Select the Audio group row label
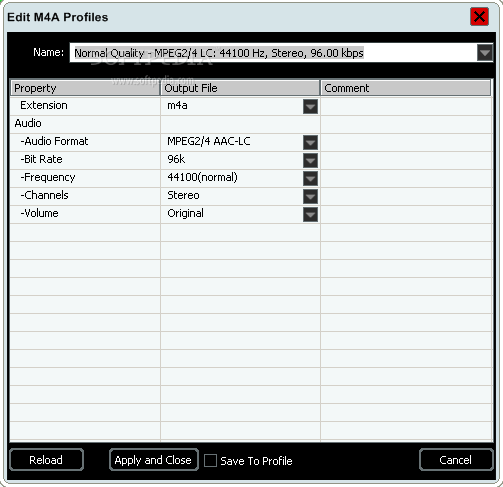The height and width of the screenshot is (487, 503). 28,123
